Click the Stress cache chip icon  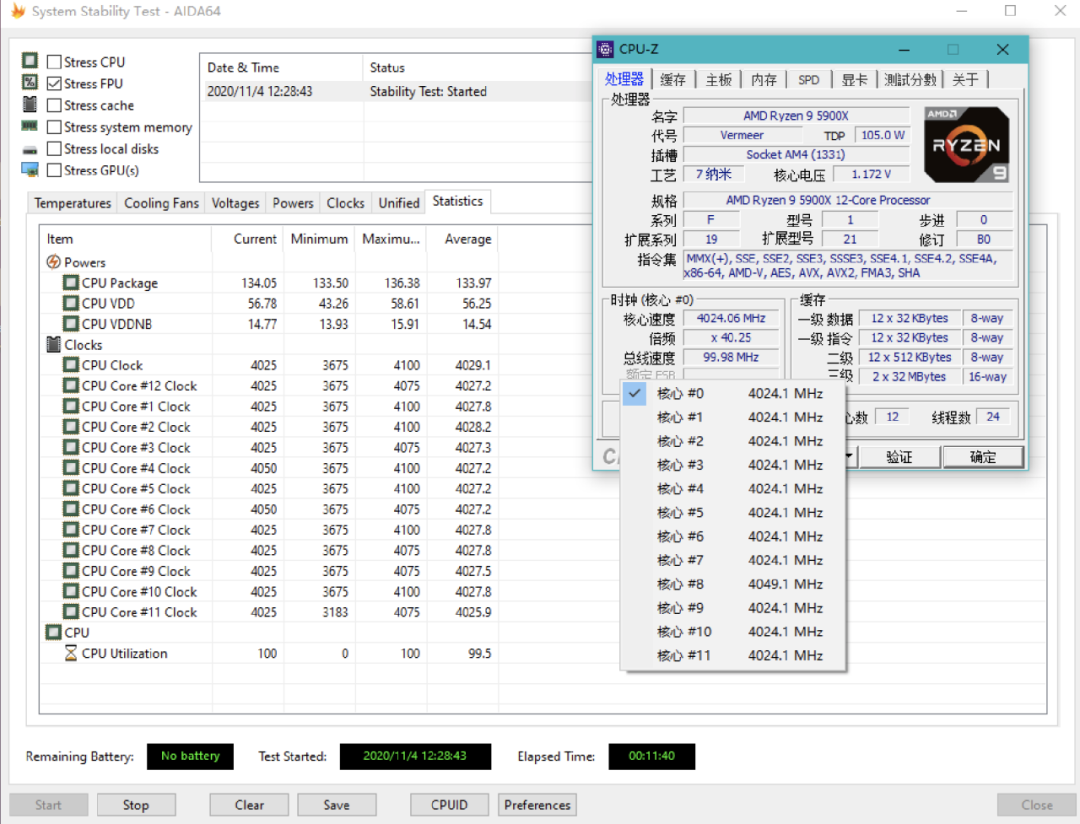(x=30, y=104)
